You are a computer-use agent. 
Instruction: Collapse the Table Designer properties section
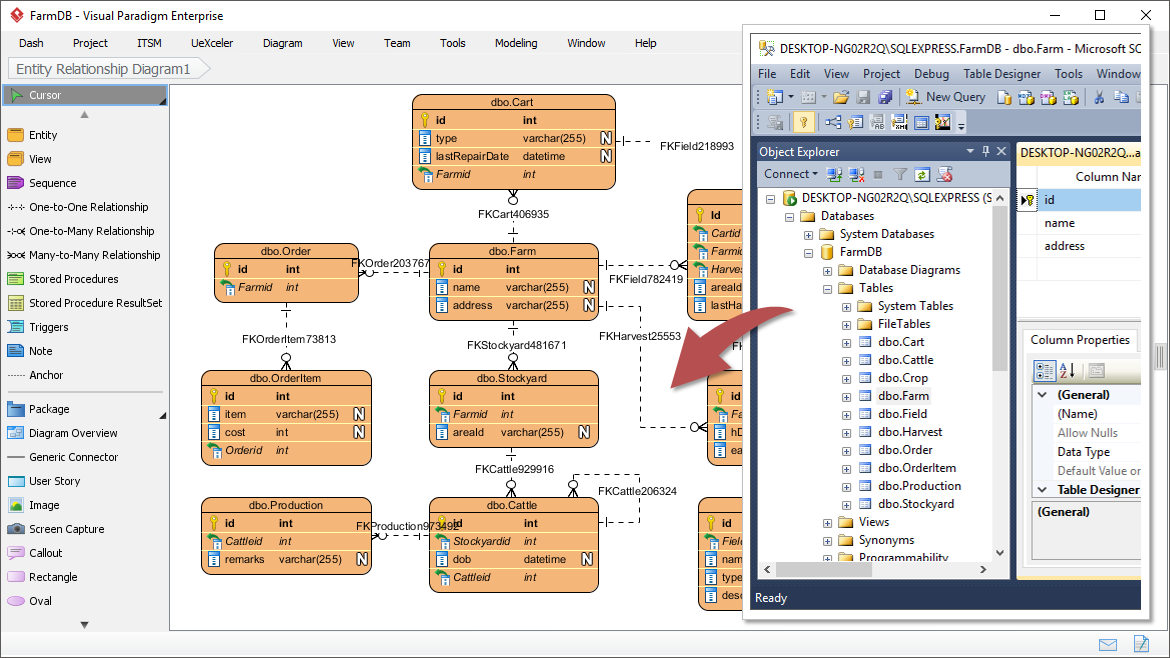click(x=1042, y=489)
